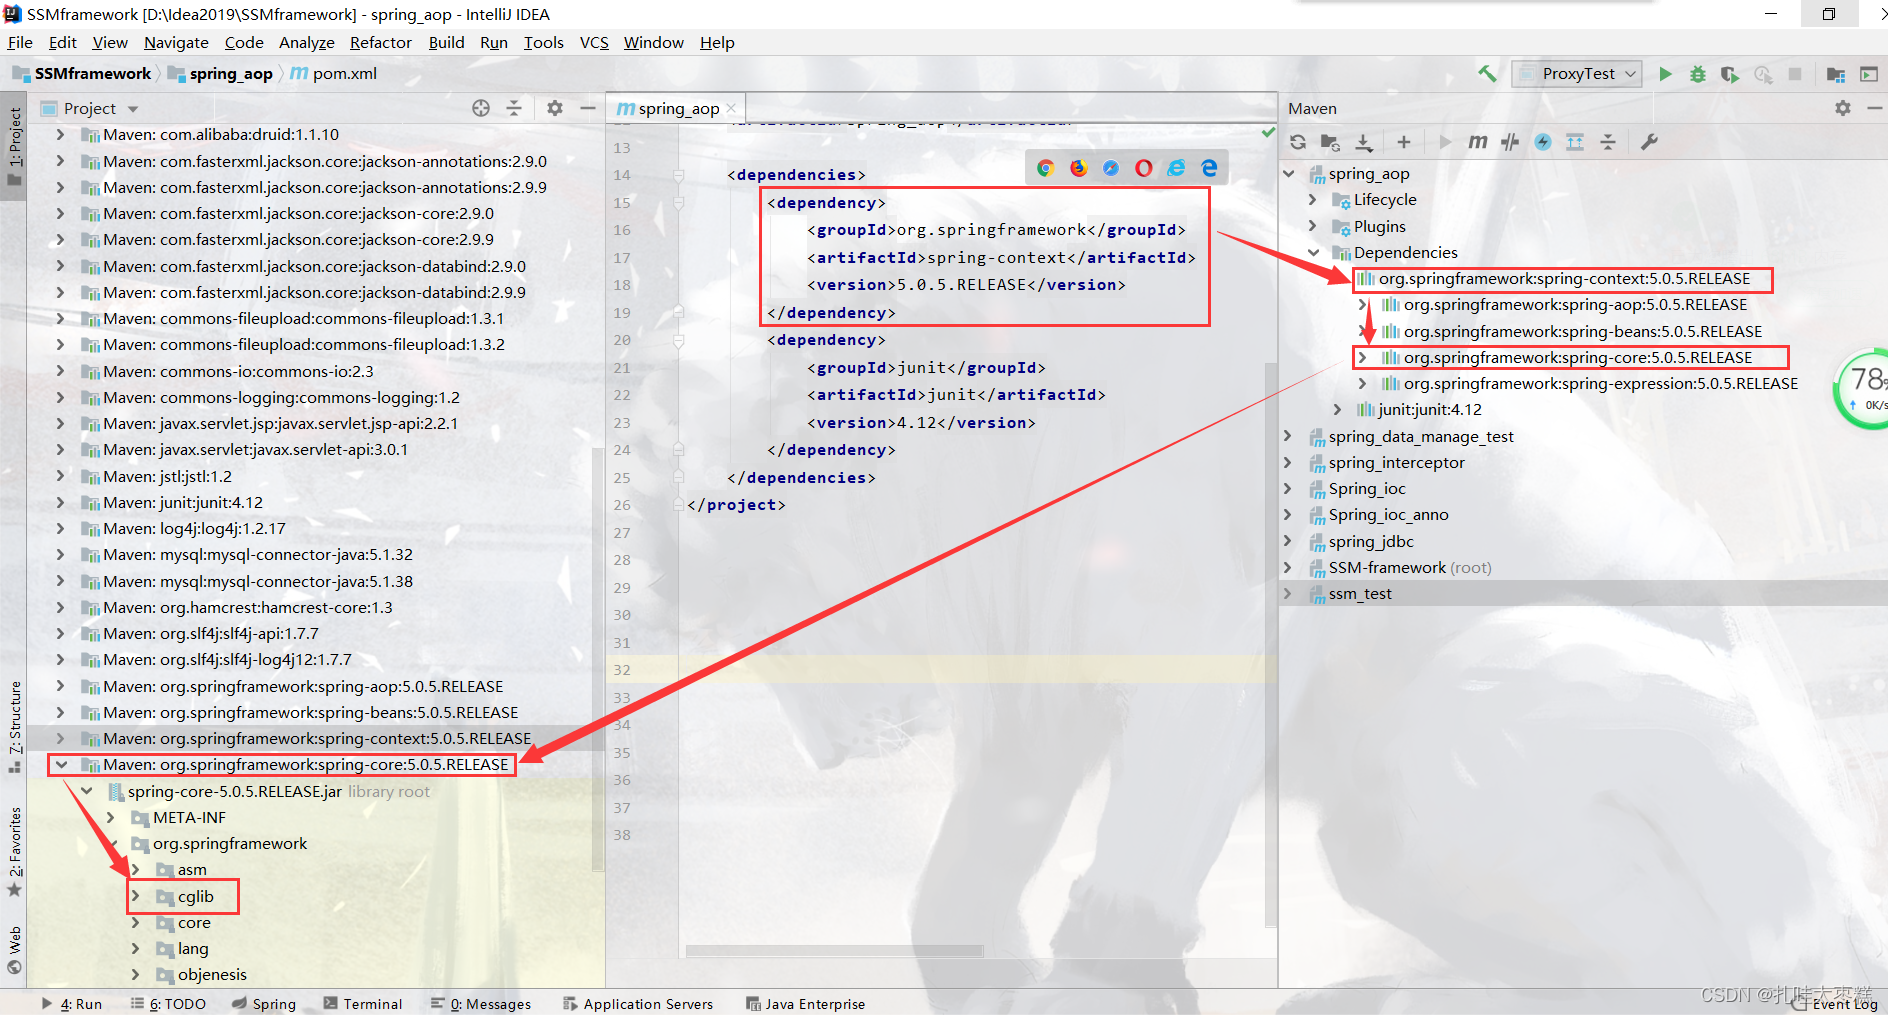Download sources and documentation in Maven panel
The height and width of the screenshot is (1015, 1888).
click(1364, 142)
